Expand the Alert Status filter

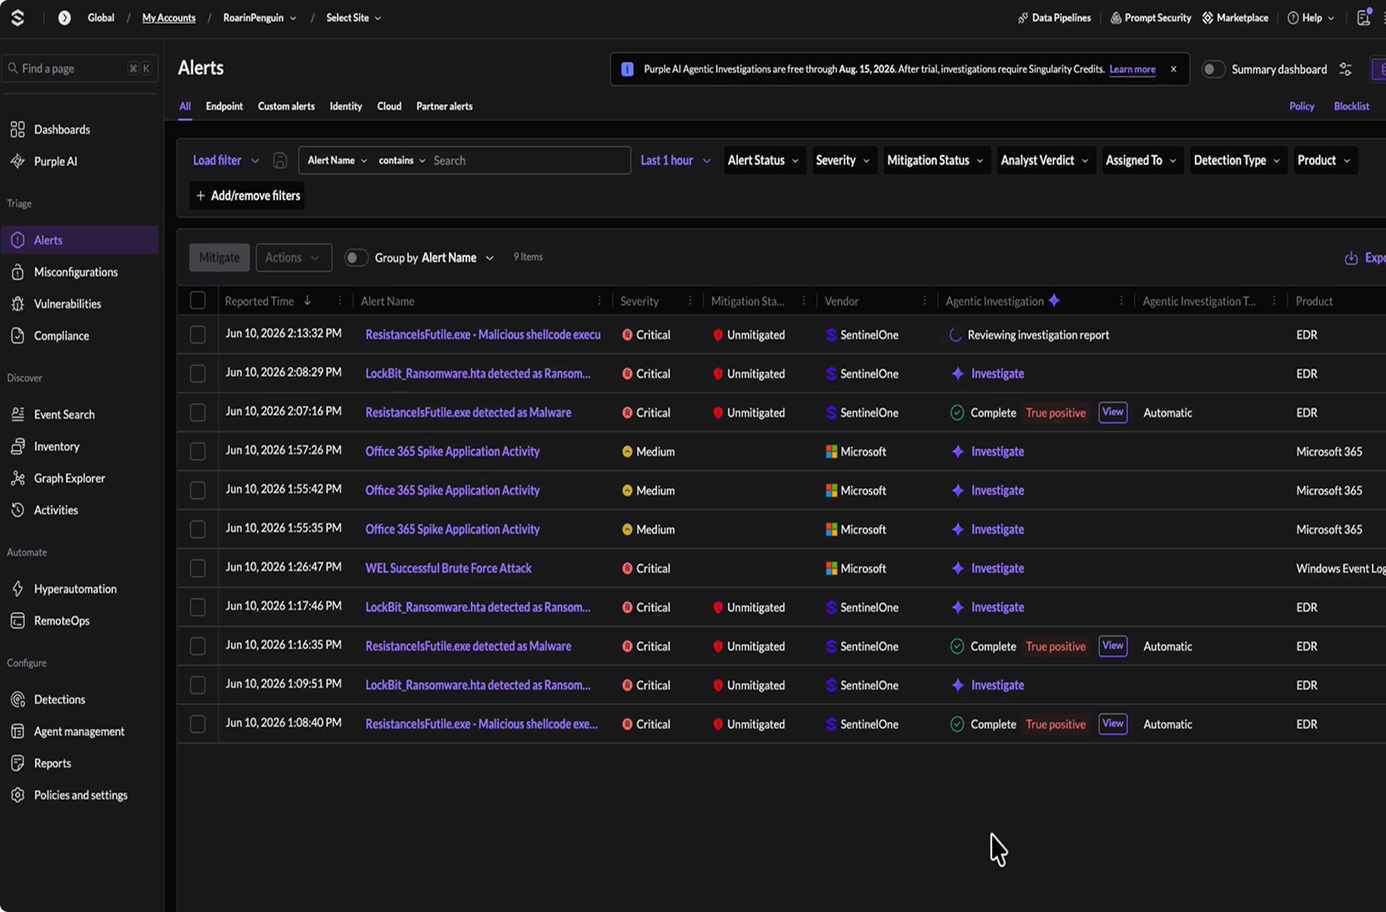pos(763,160)
